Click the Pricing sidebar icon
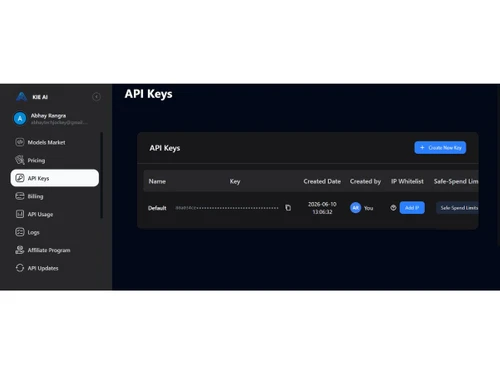 20,160
